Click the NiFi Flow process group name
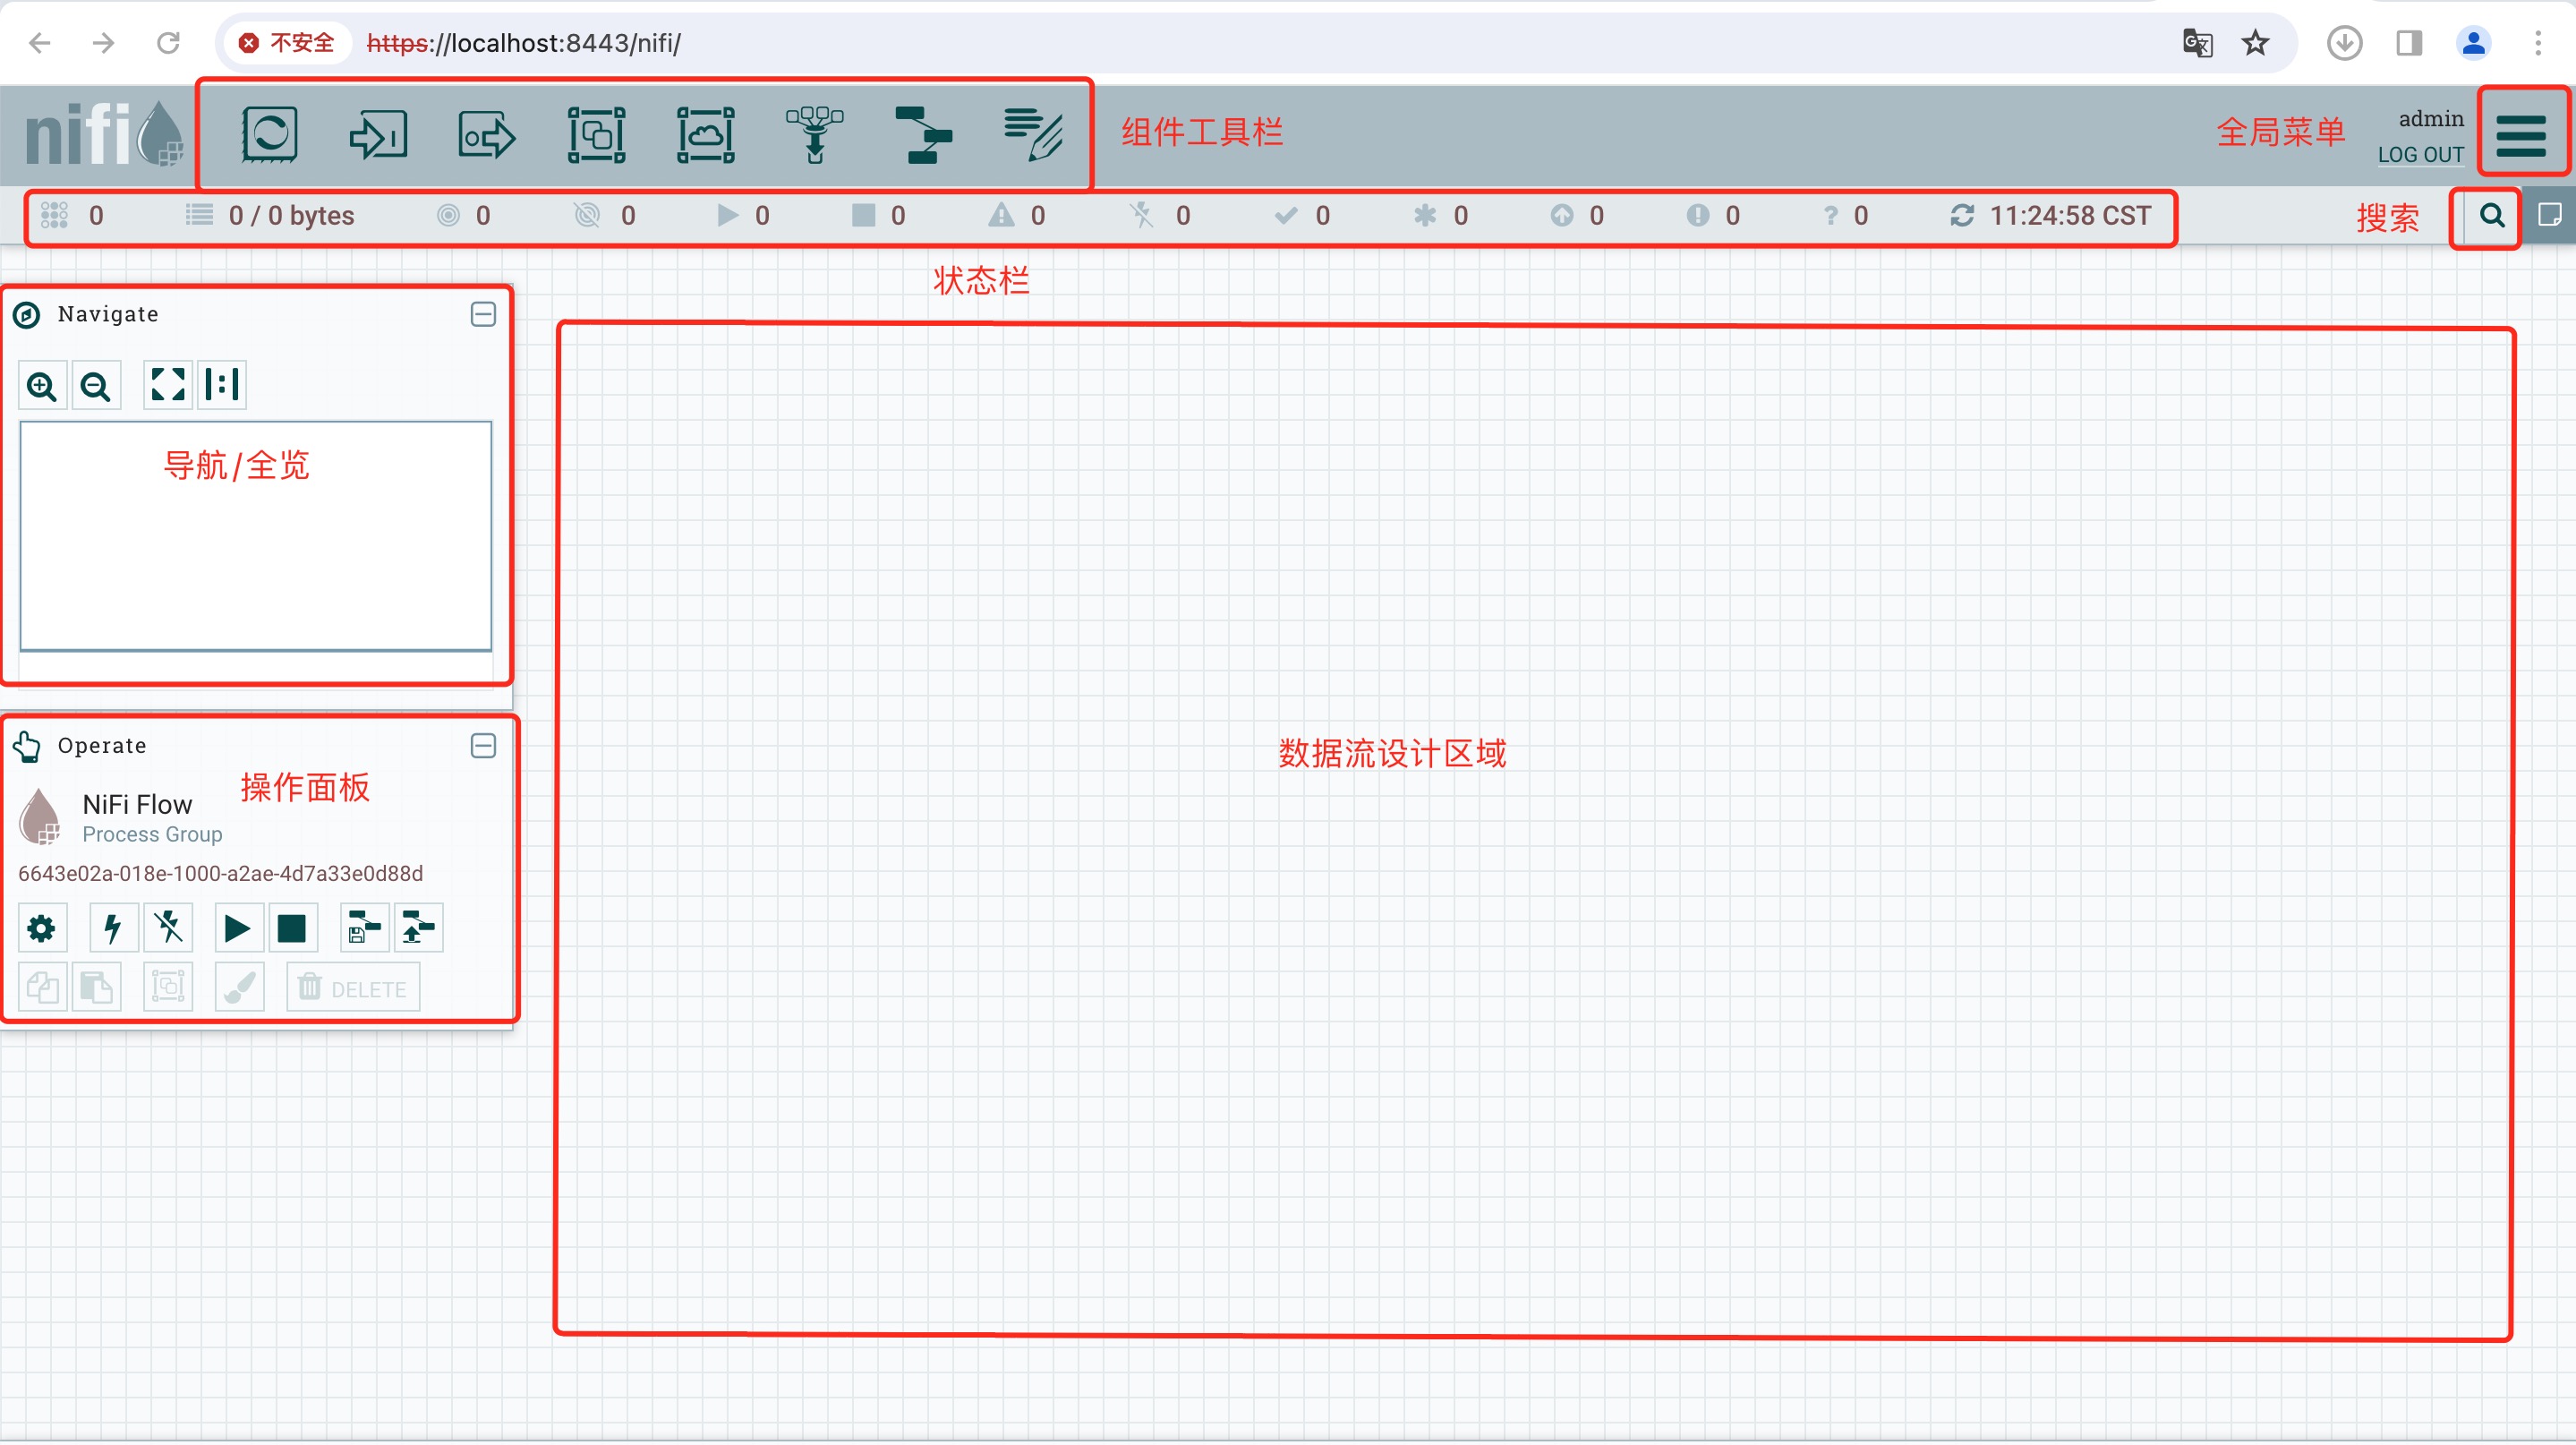Screen dimensions: 2576x1445 tap(137, 804)
